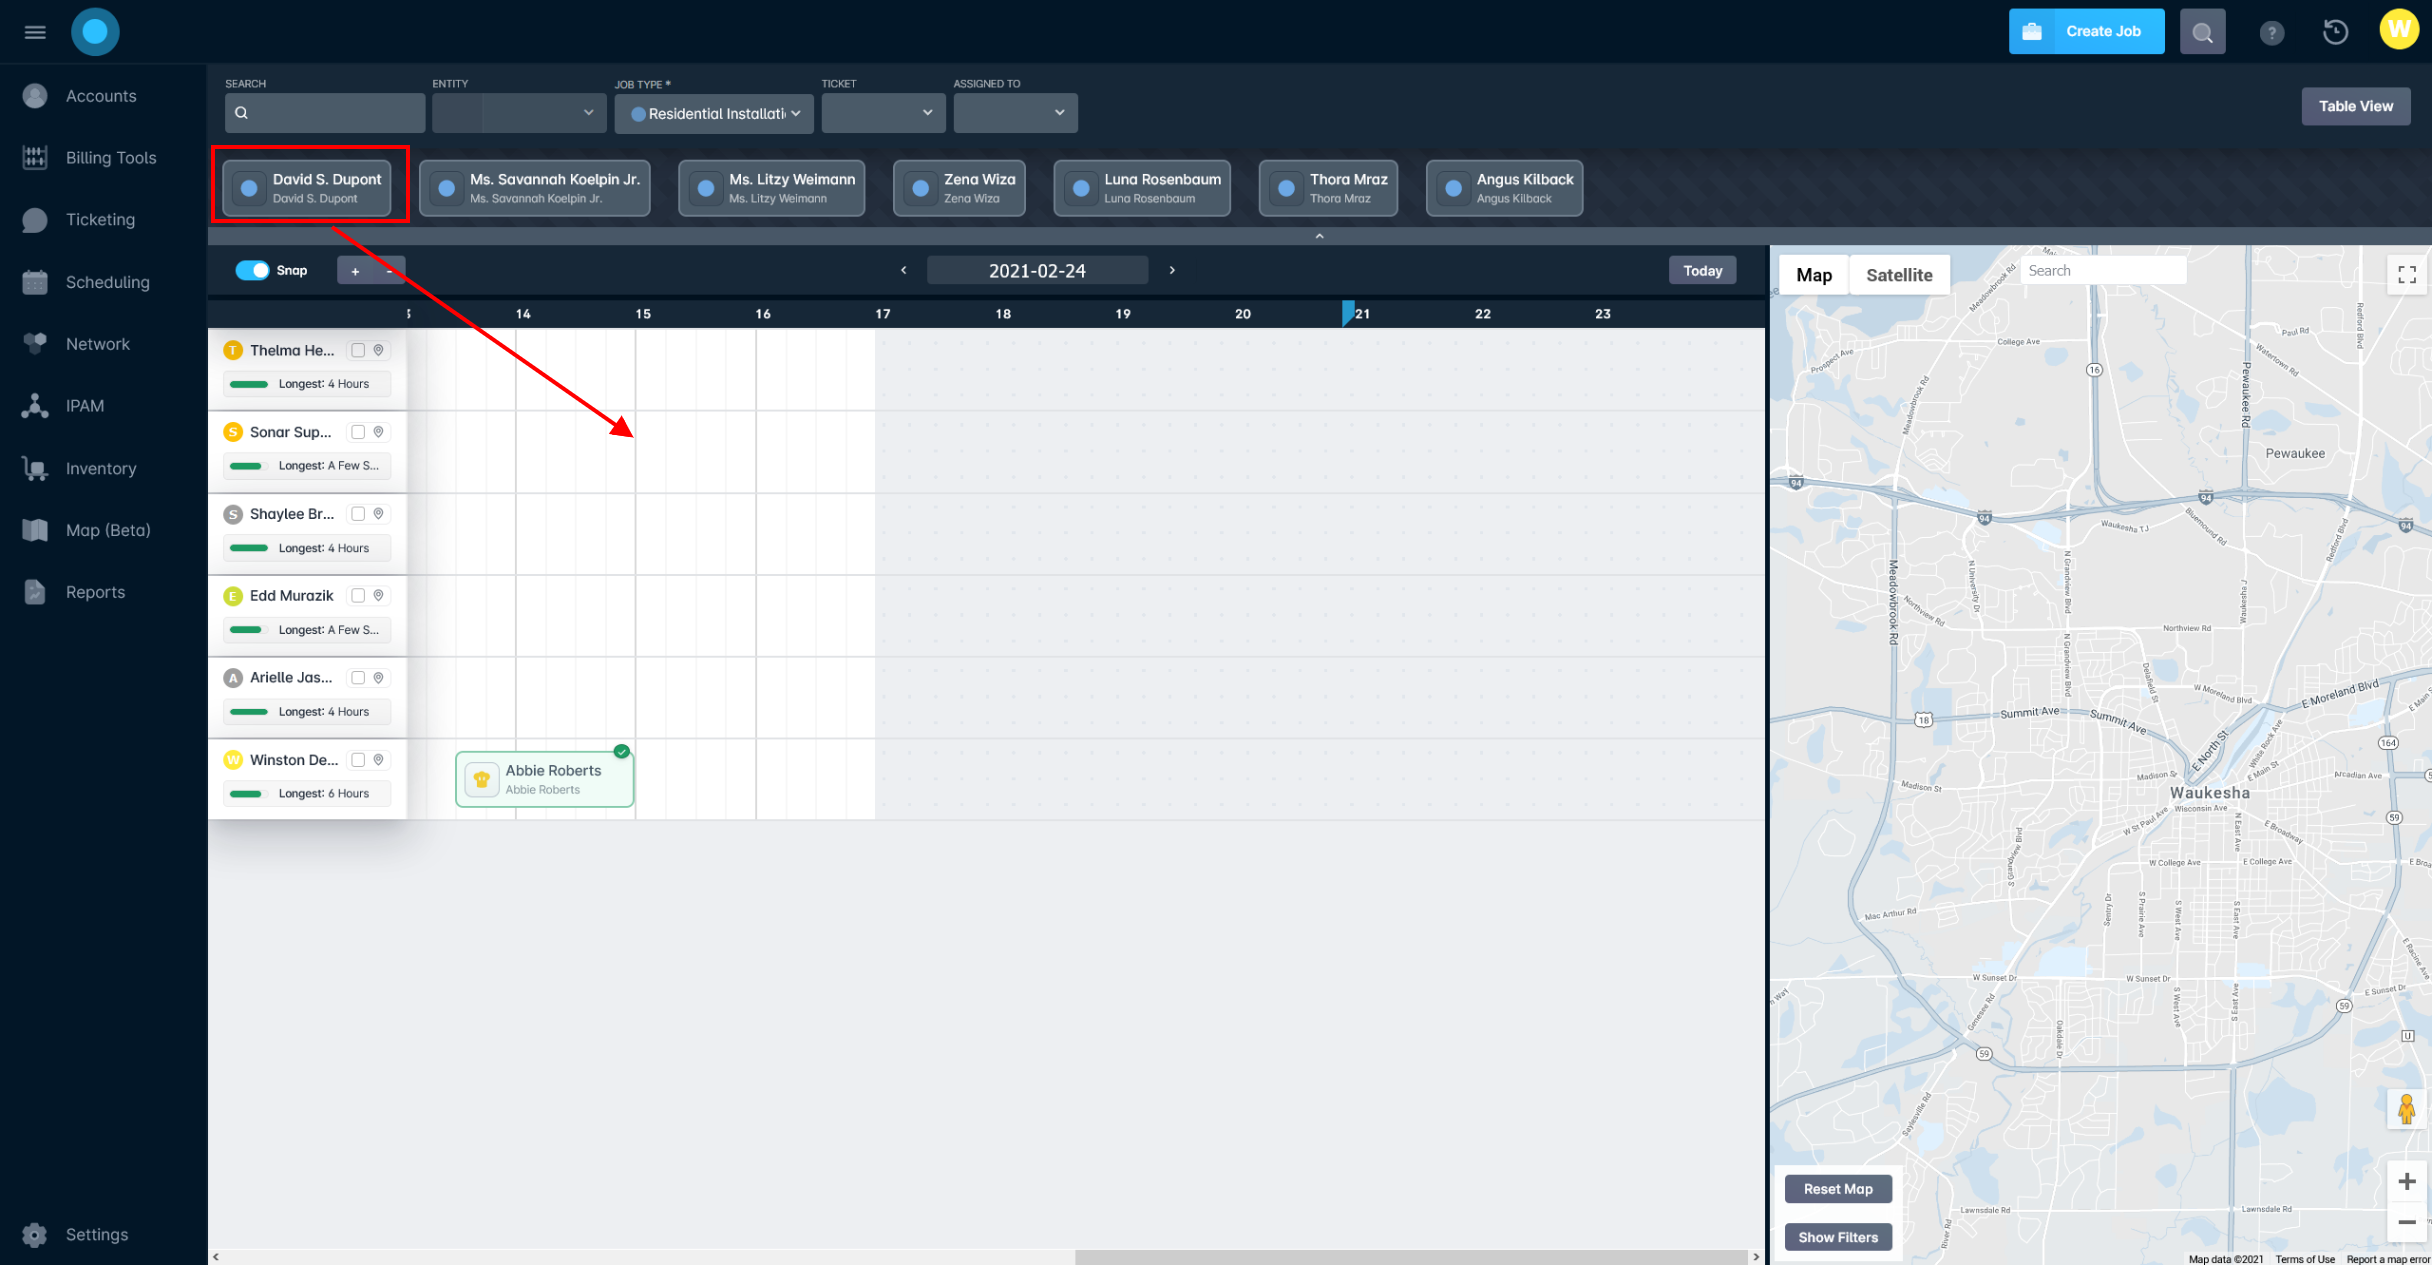Check the Arielle Jas... checkbox
The image size is (2432, 1265).
(358, 678)
